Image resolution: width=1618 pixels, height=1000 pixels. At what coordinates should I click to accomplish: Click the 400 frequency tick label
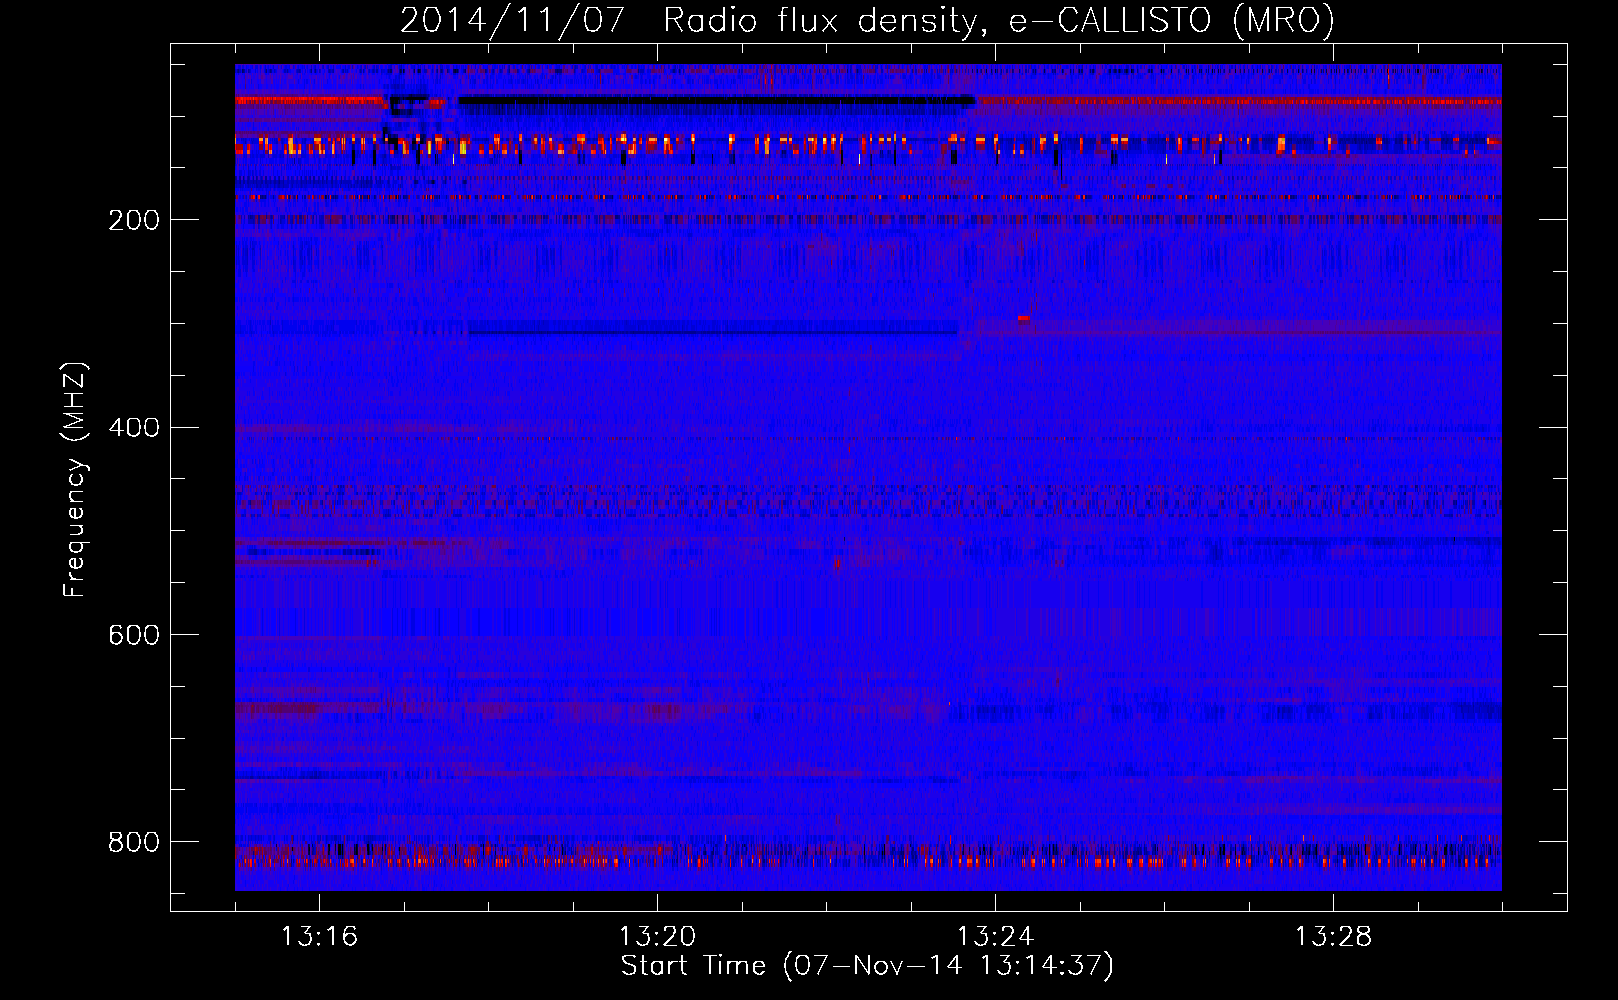pyautogui.click(x=134, y=428)
